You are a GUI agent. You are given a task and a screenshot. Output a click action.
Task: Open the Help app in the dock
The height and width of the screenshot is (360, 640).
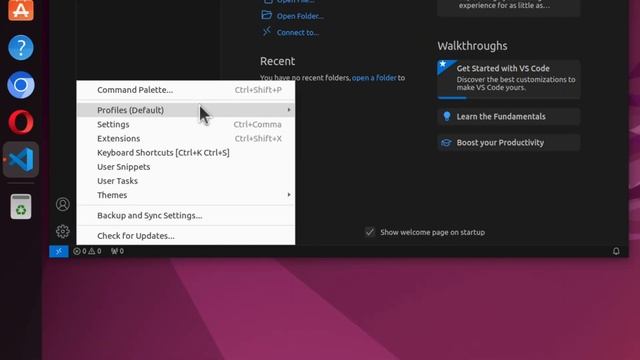21,47
